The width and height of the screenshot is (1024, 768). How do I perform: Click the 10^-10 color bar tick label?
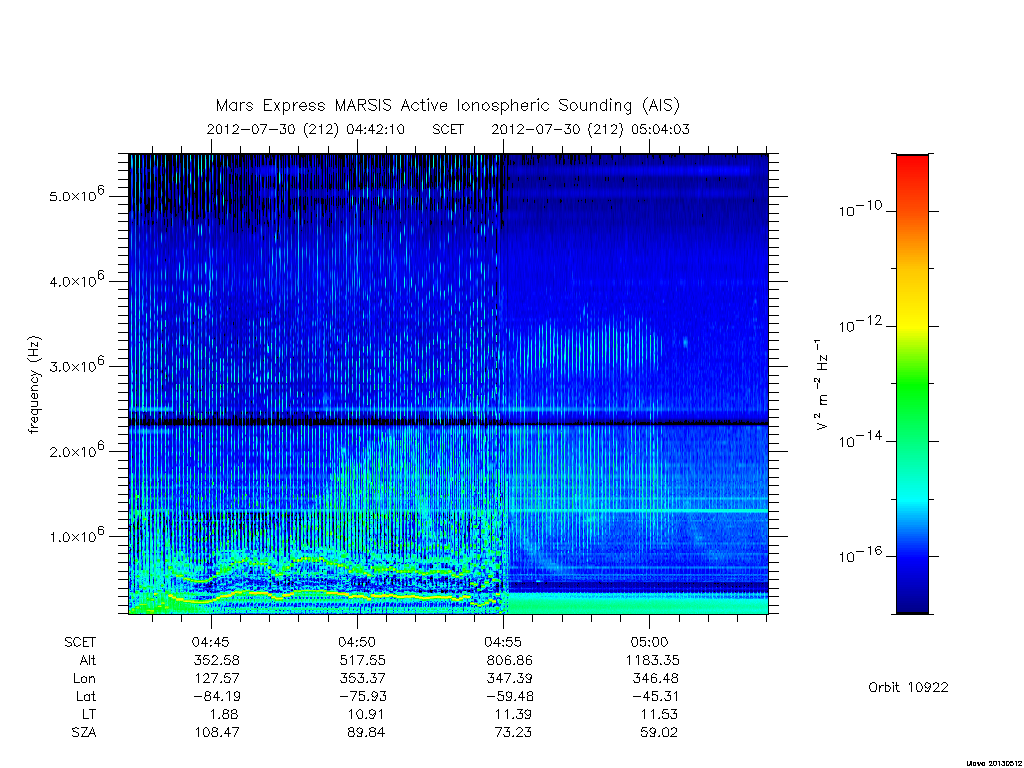(860, 209)
